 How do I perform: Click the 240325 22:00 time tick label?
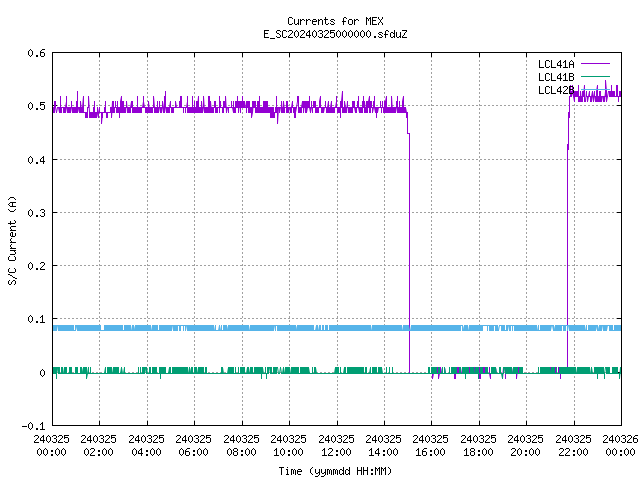coord(573,446)
